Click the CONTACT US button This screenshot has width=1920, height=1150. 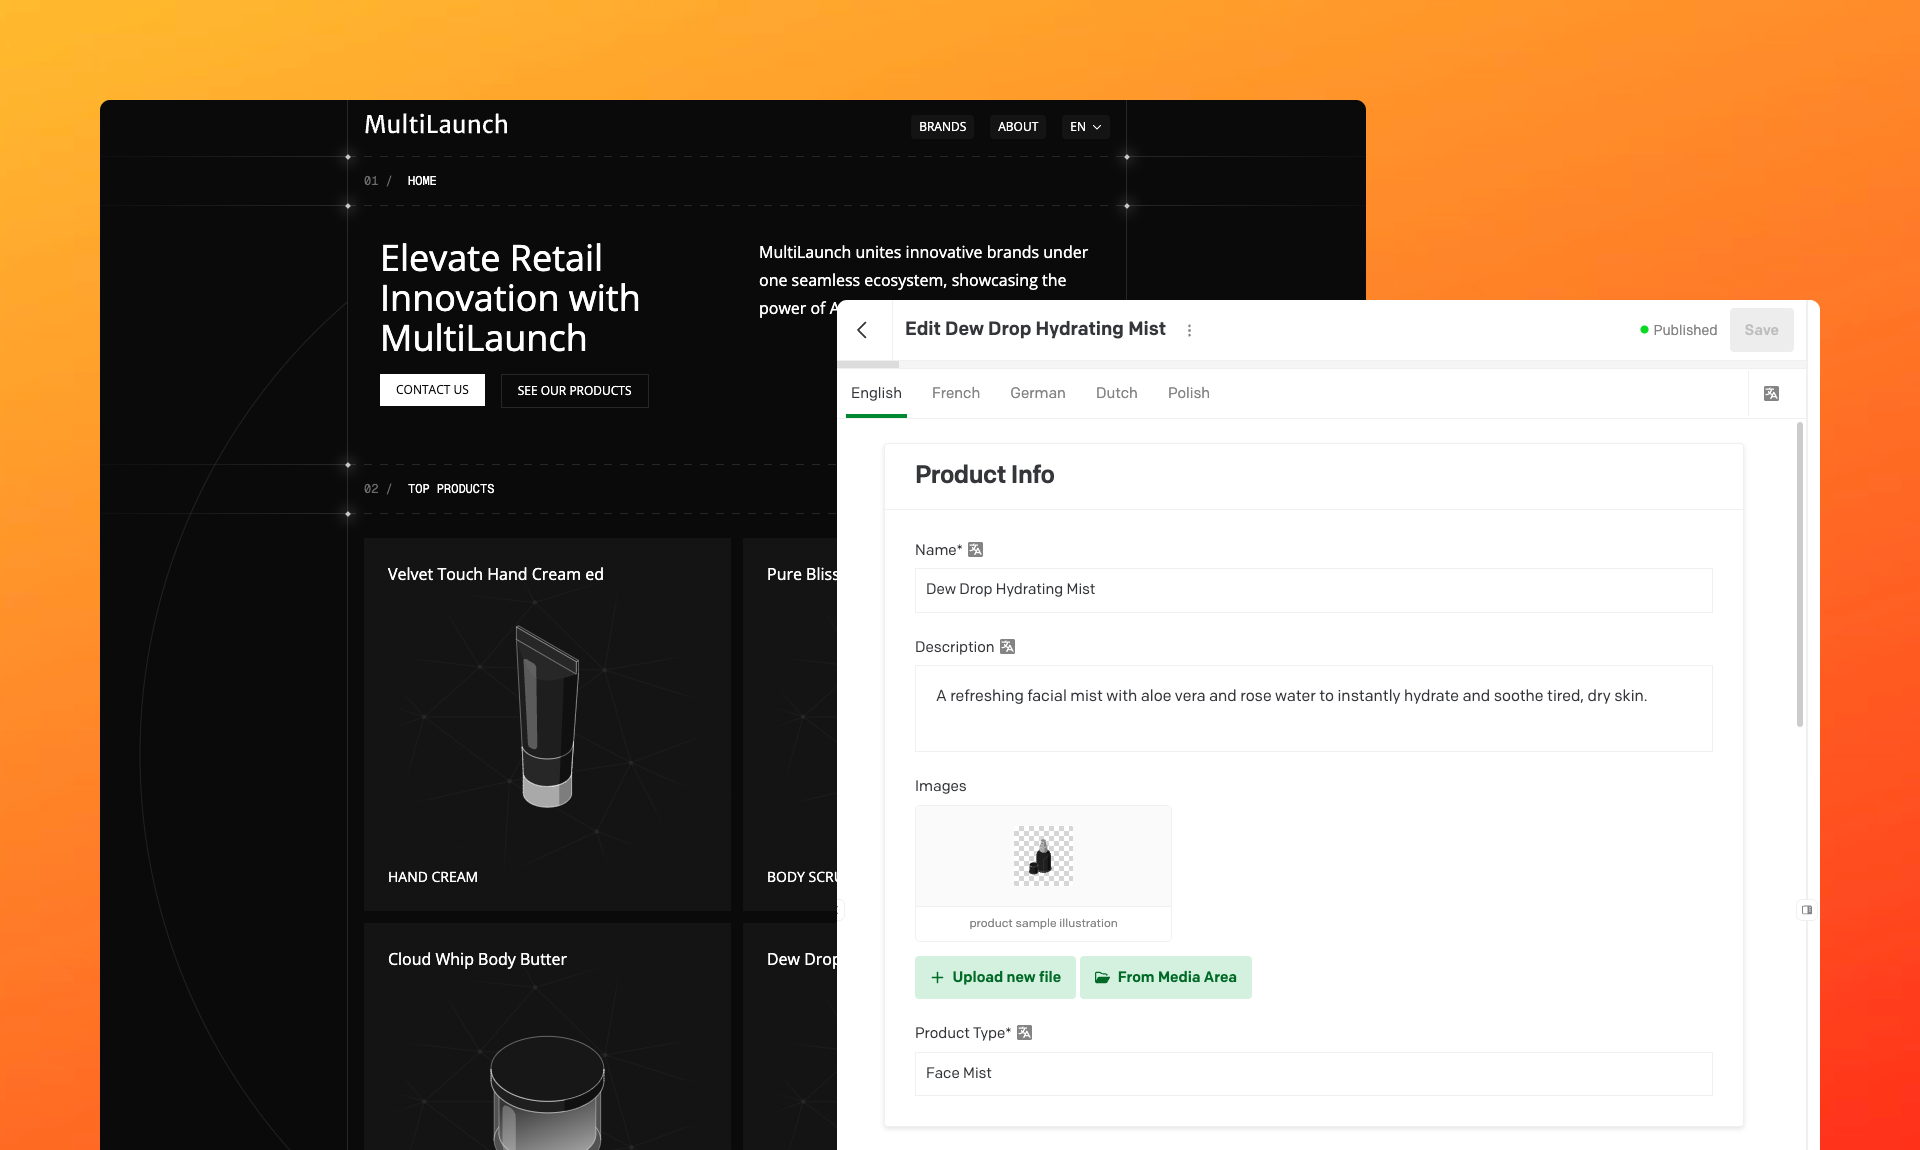[x=432, y=390]
